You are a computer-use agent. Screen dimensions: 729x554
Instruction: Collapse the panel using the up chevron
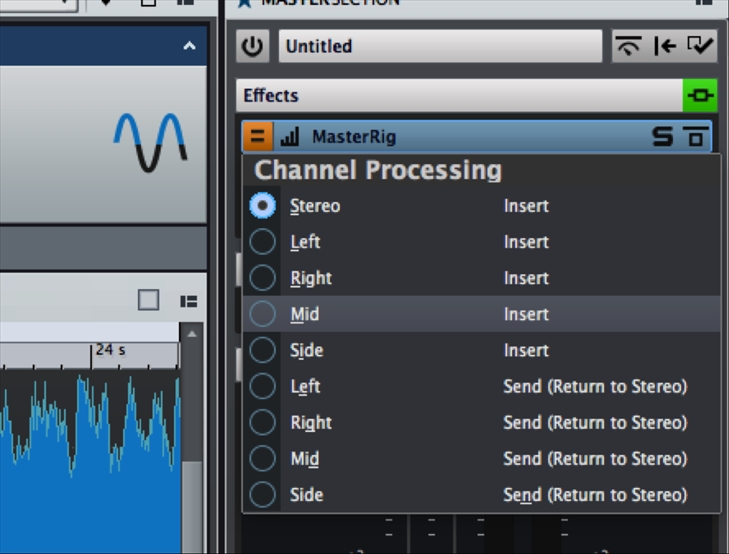tap(189, 46)
